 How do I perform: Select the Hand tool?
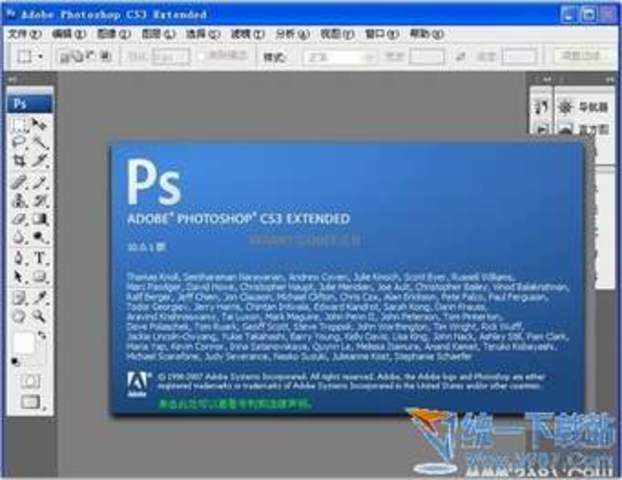click(18, 316)
